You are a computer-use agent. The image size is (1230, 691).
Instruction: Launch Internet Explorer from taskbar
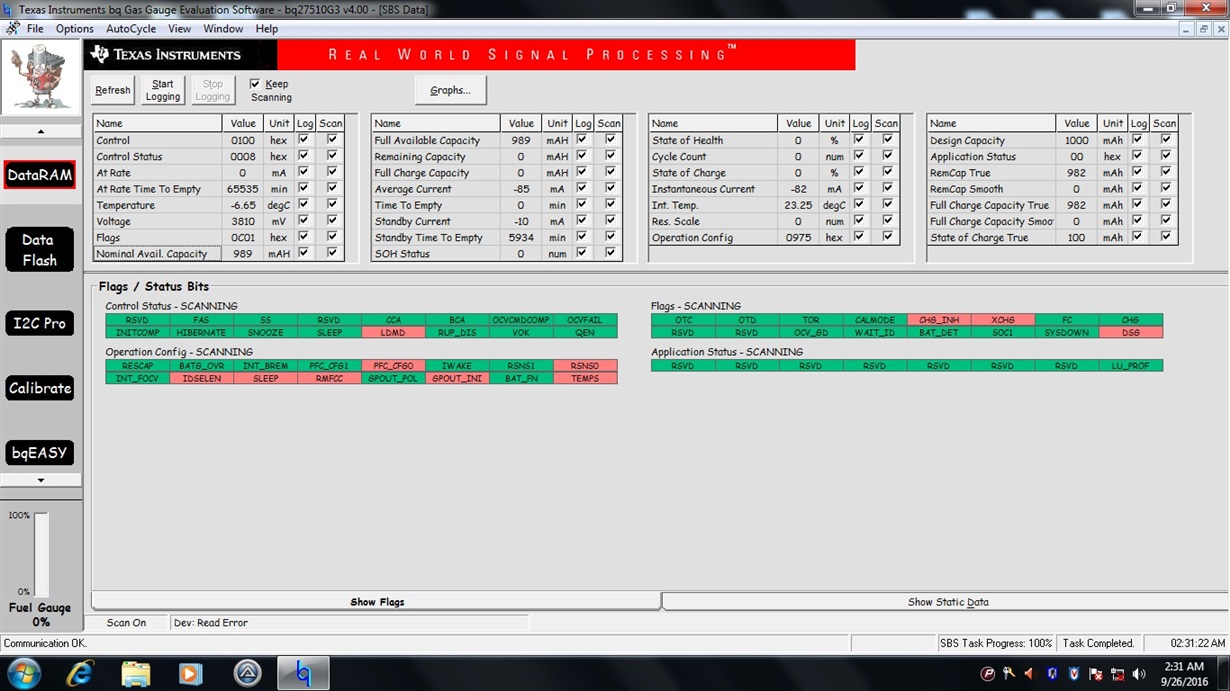tap(80, 673)
